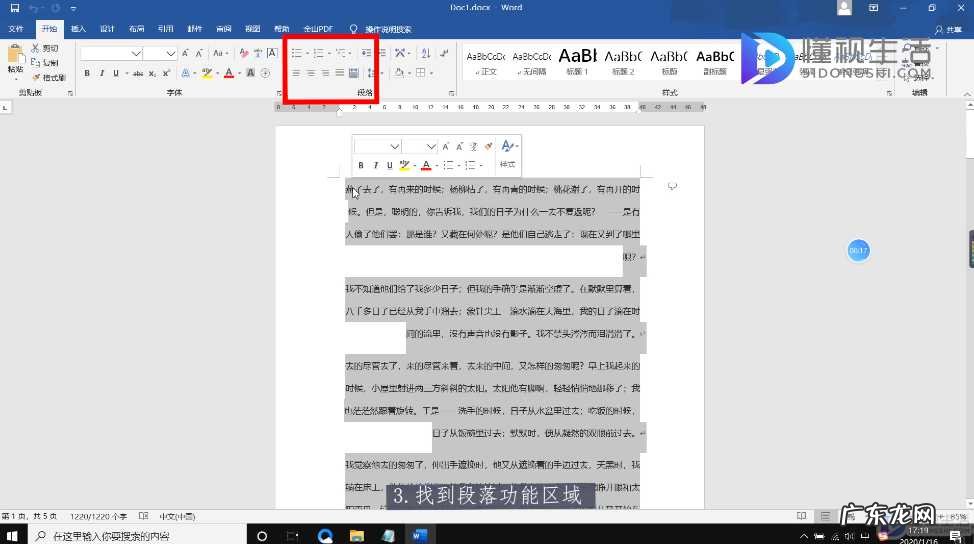Open the Borders dropdown
The image size is (974, 544).
tap(430, 73)
